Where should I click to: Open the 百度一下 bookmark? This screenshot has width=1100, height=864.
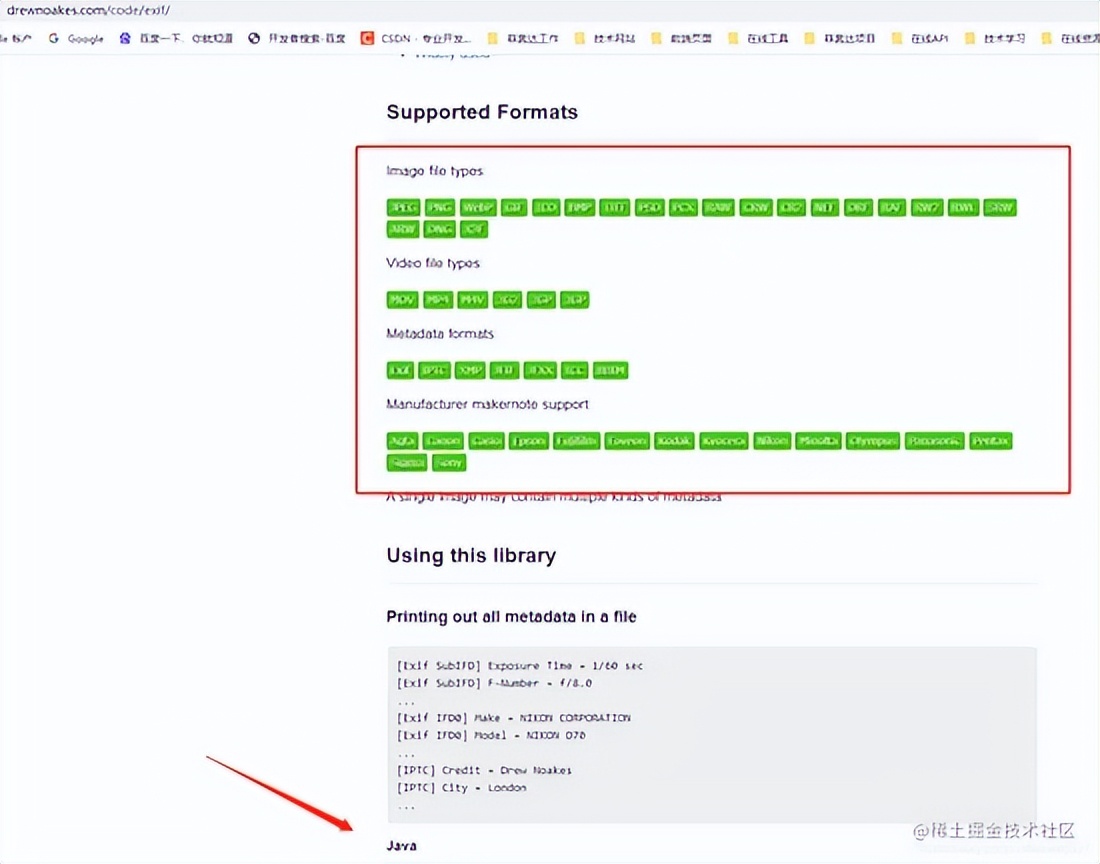click(x=175, y=39)
